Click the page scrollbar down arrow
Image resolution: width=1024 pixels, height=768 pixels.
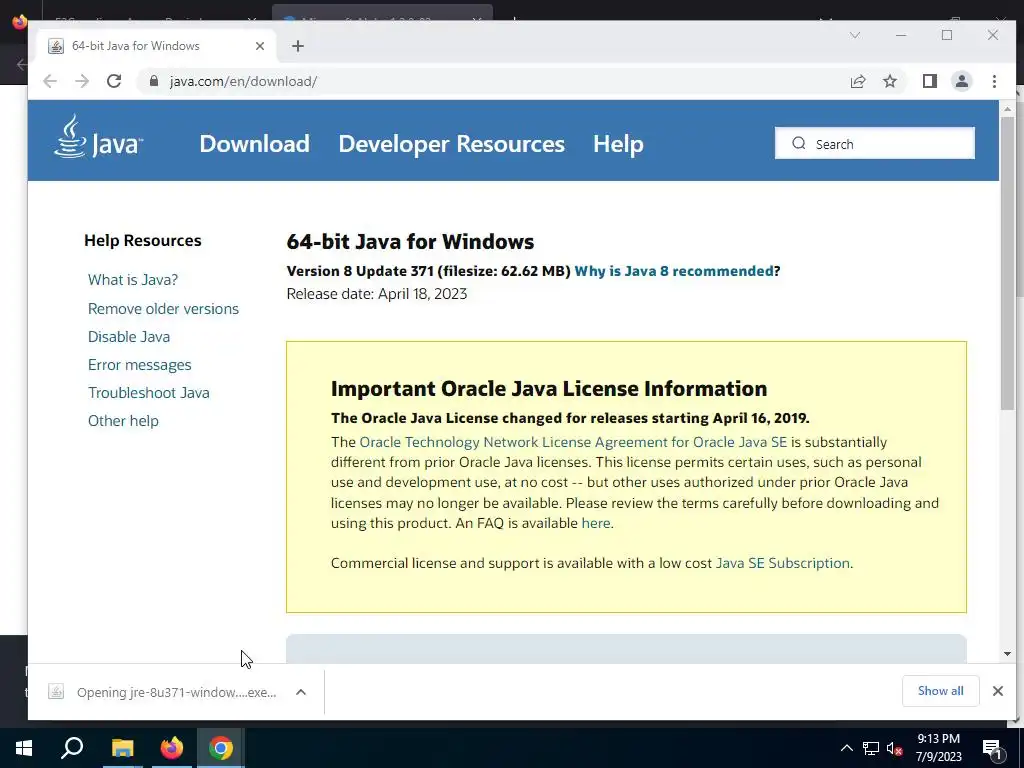coord(1007,654)
